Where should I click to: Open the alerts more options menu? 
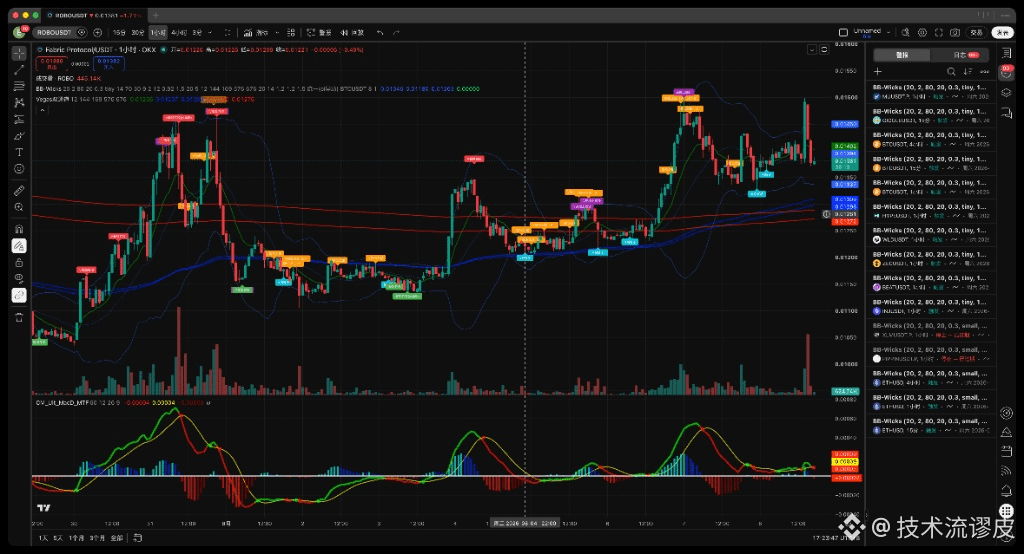[984, 71]
